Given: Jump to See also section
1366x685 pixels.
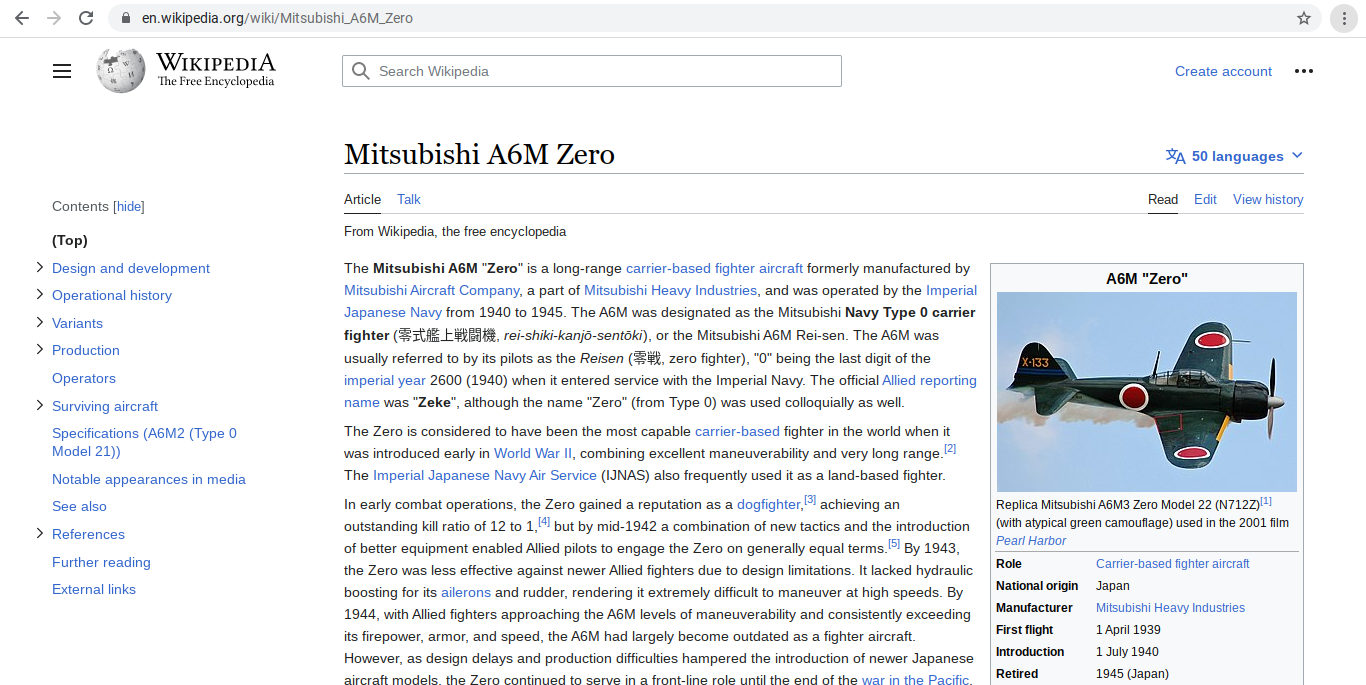Looking at the screenshot, I should (79, 506).
